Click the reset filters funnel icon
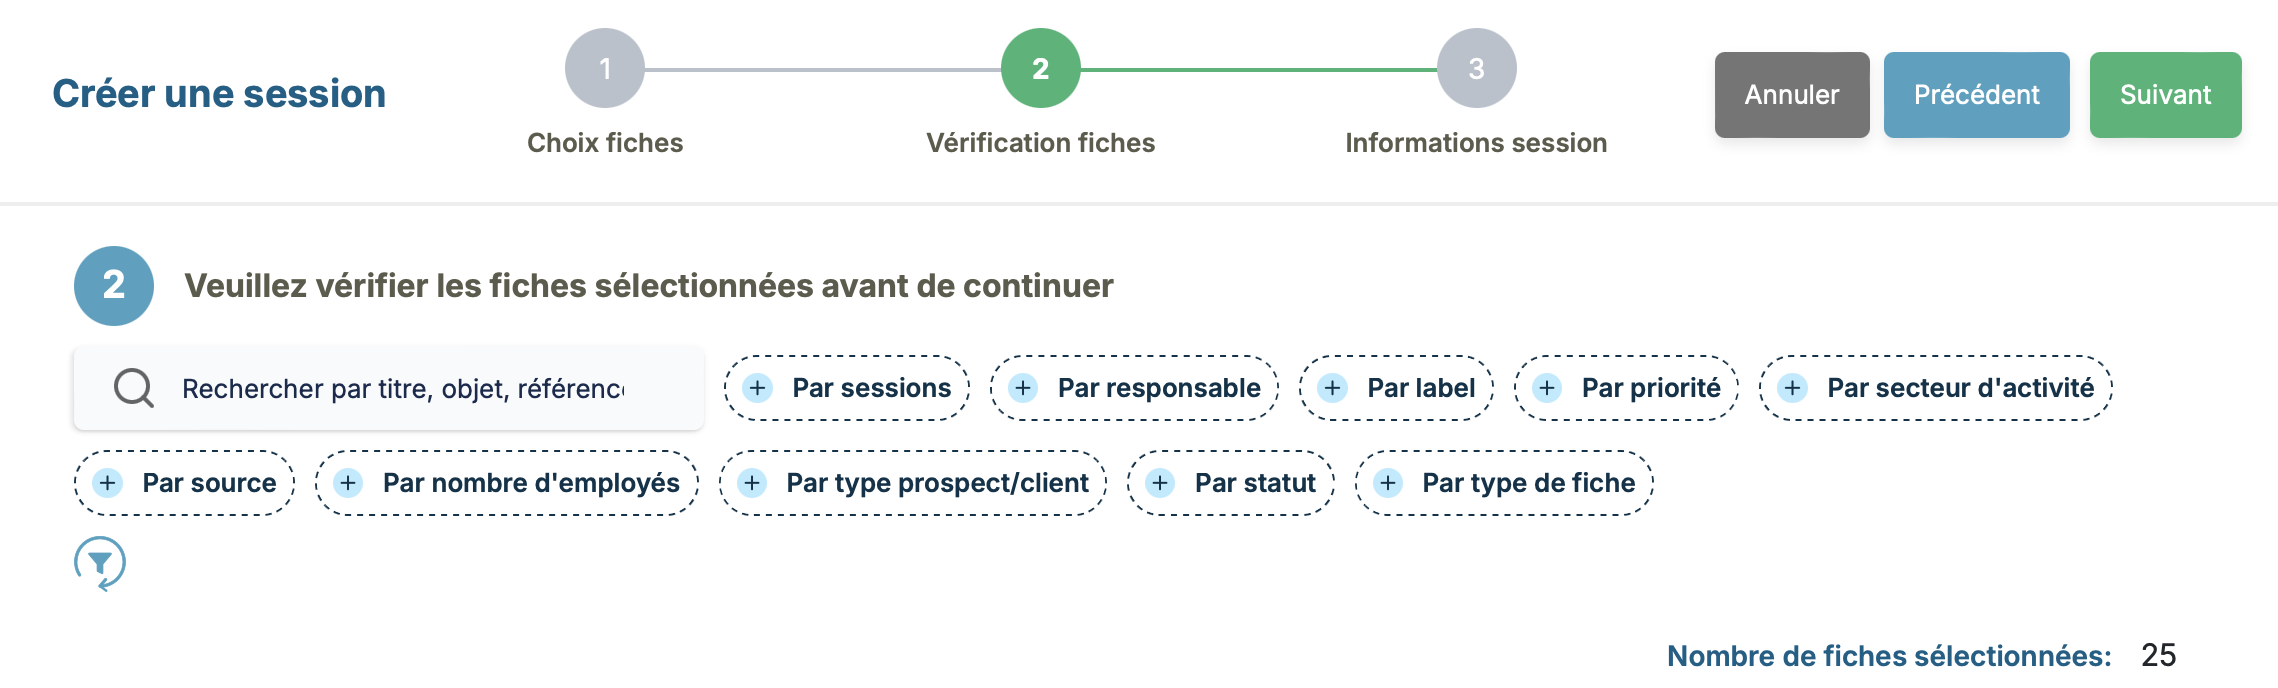Viewport: 2278px width, 688px height. [100, 563]
